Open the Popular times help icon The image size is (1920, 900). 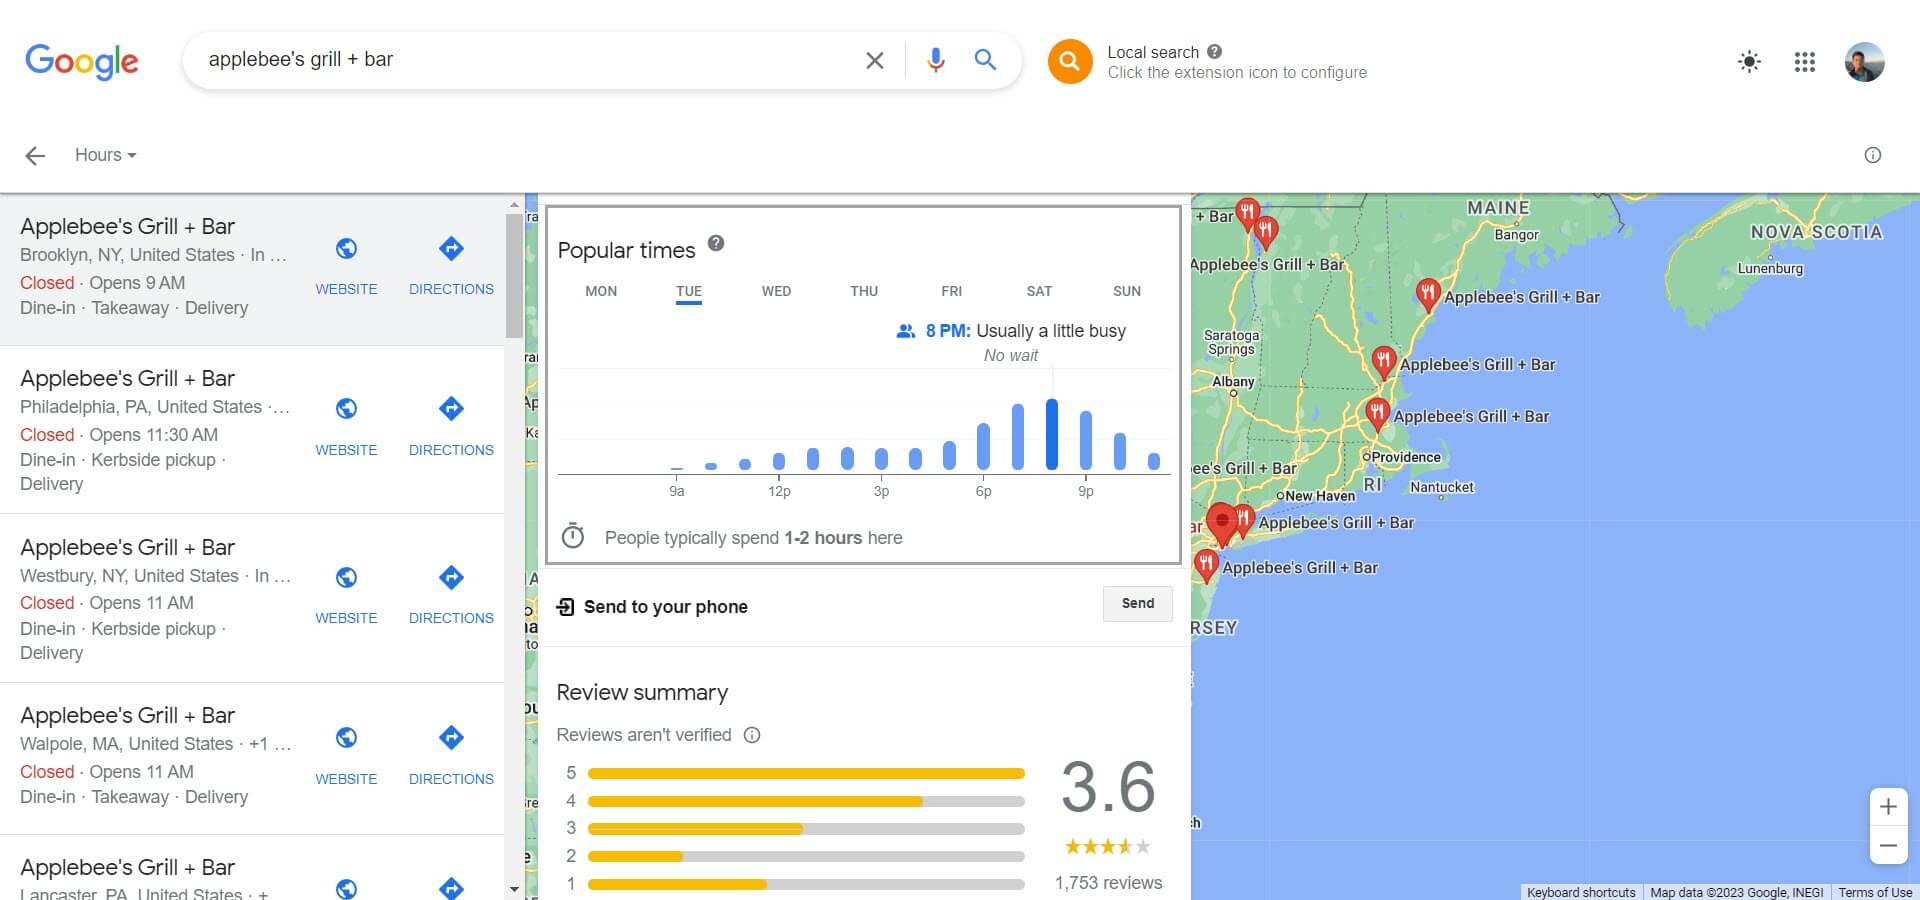[716, 244]
